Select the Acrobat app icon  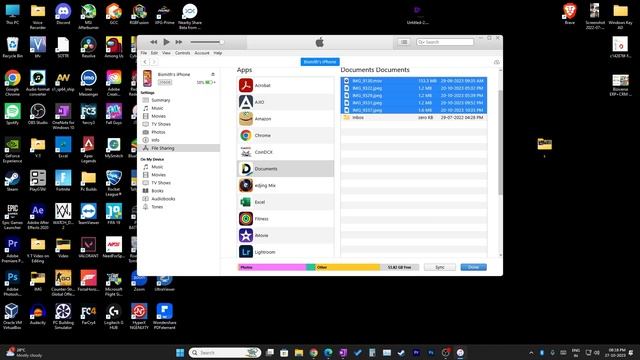click(x=246, y=85)
